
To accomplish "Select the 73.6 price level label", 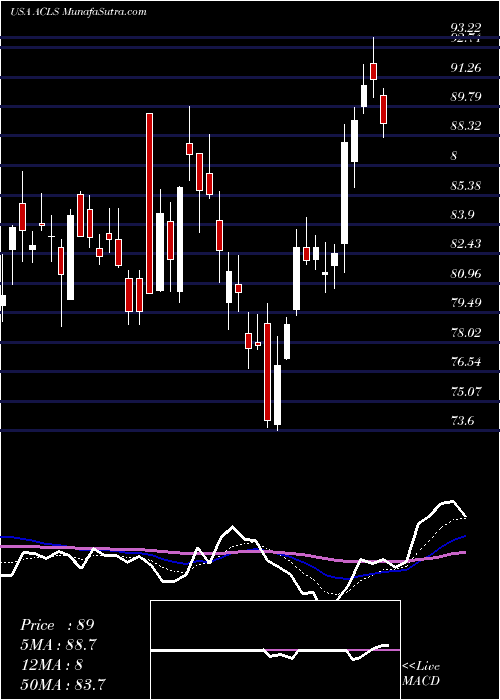I will tap(462, 421).
